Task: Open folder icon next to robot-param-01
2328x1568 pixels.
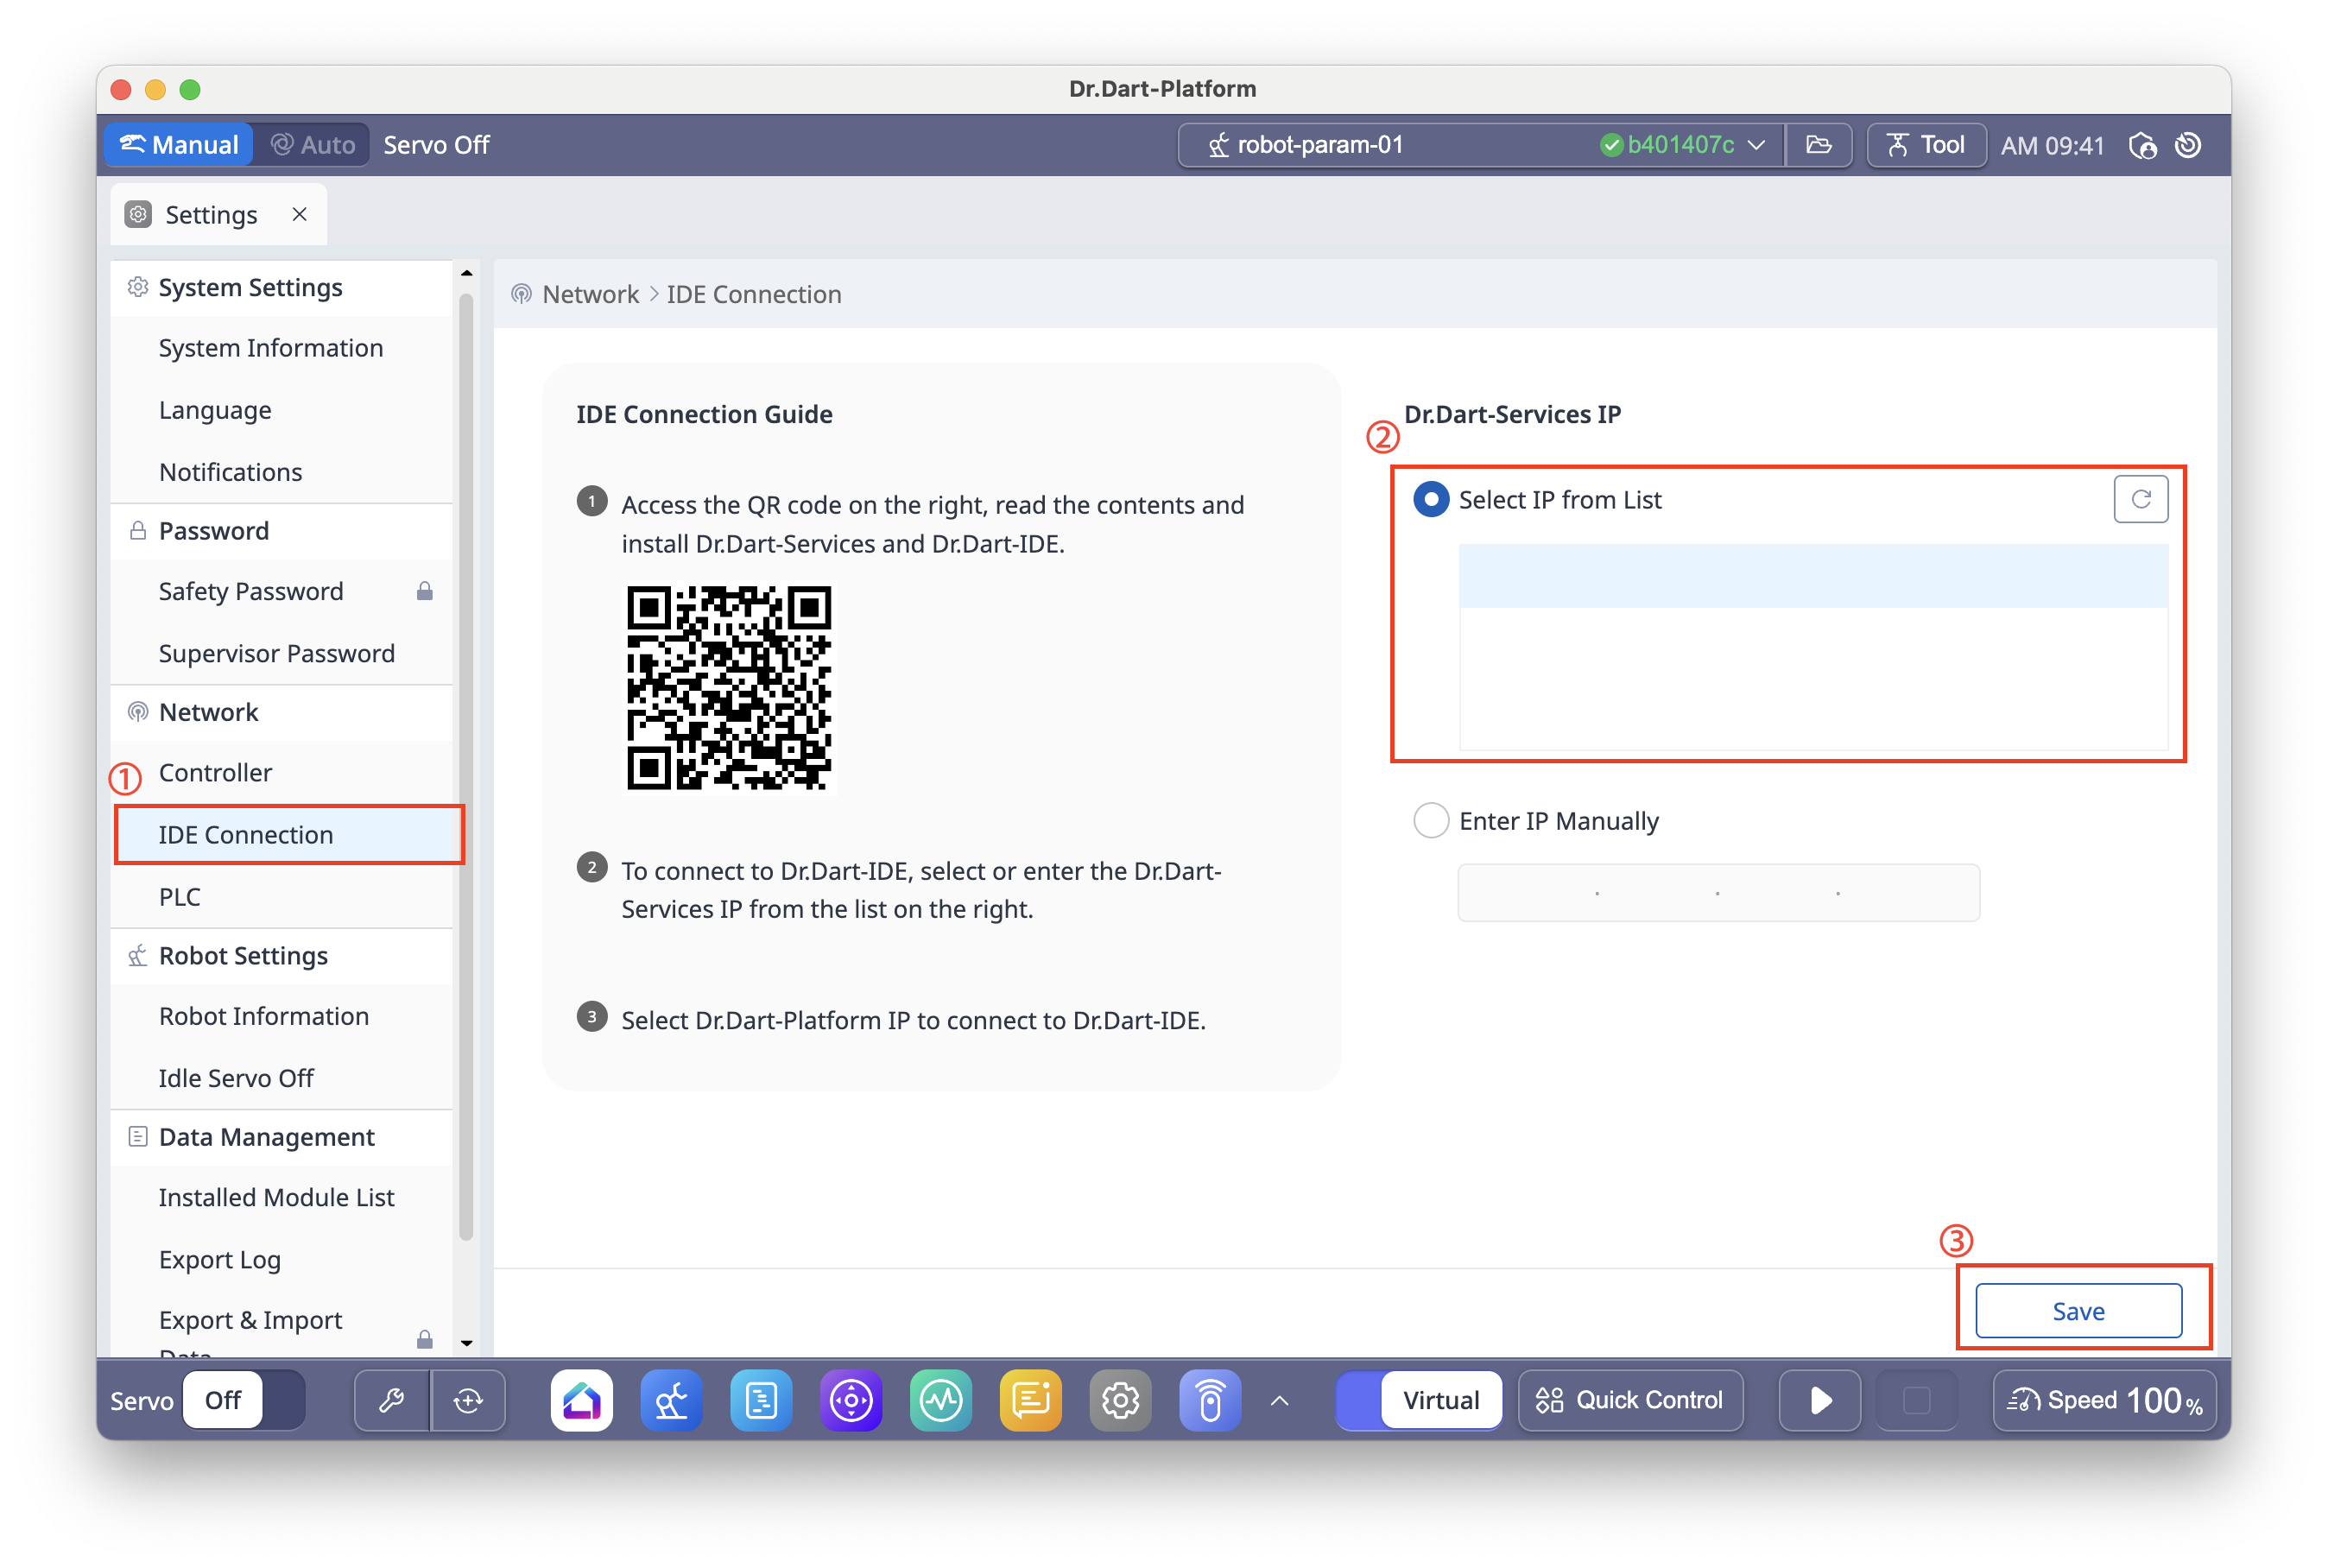Action: click(1819, 145)
